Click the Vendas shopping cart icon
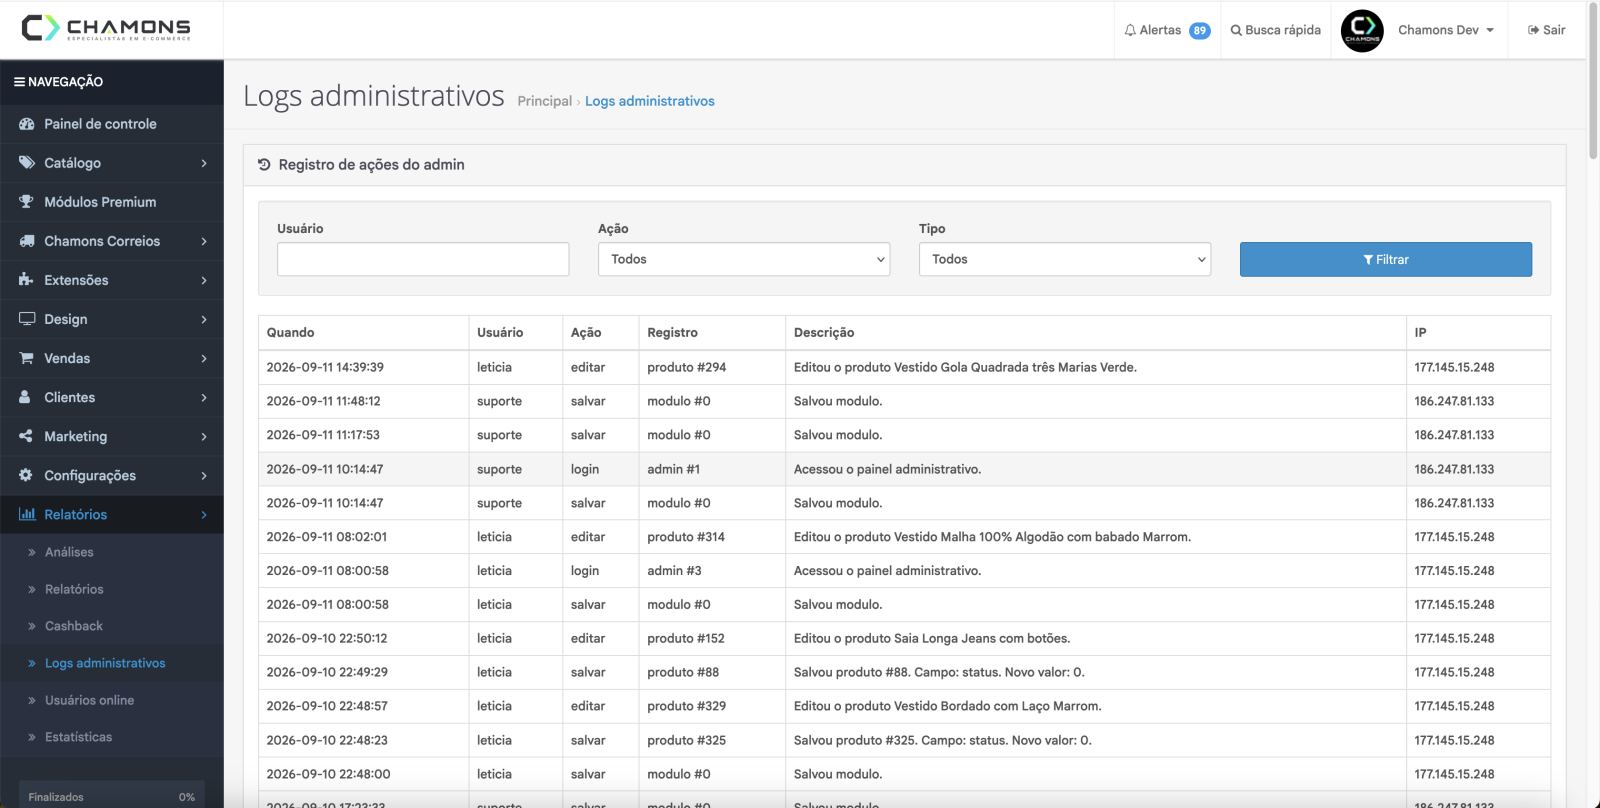Viewport: 1600px width, 808px height. point(26,358)
